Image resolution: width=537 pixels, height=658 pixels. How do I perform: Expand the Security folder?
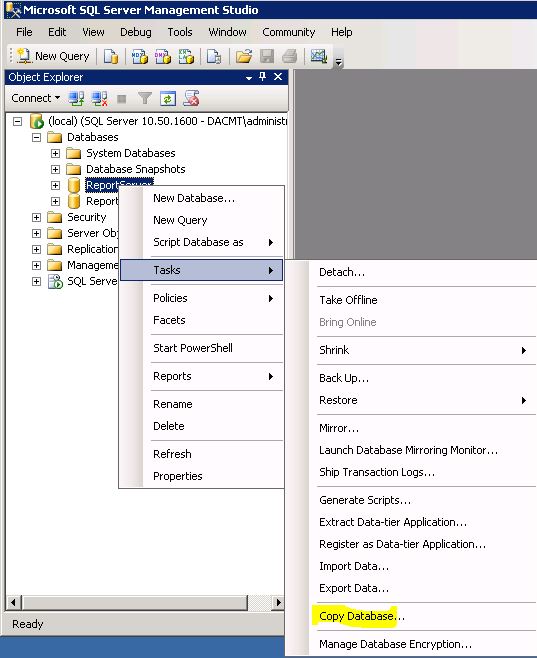pyautogui.click(x=36, y=217)
